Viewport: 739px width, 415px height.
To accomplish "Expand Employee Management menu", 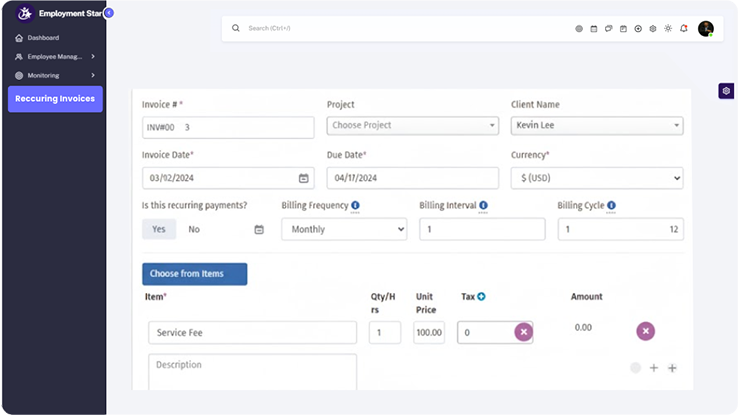I will tap(55, 57).
